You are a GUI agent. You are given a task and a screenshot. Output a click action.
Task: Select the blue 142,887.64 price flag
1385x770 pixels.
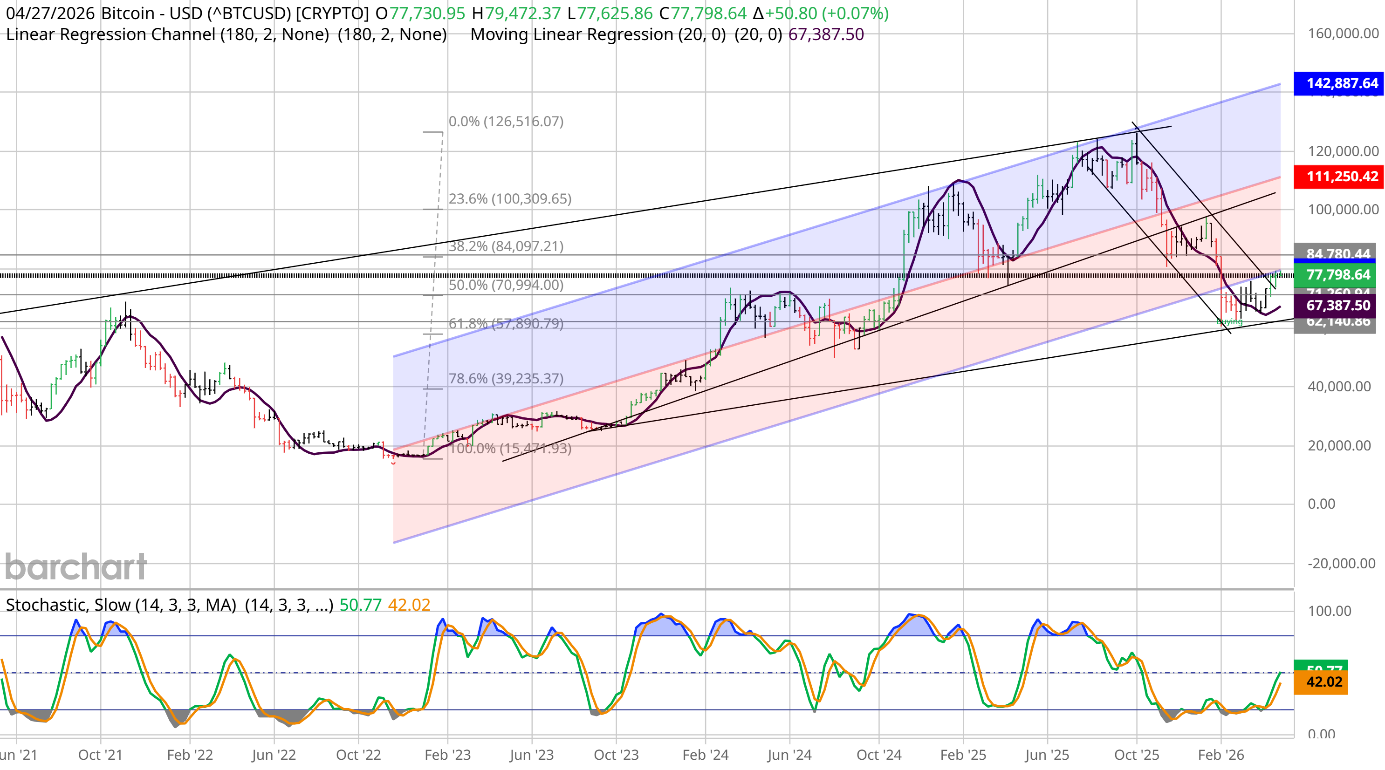click(1341, 84)
